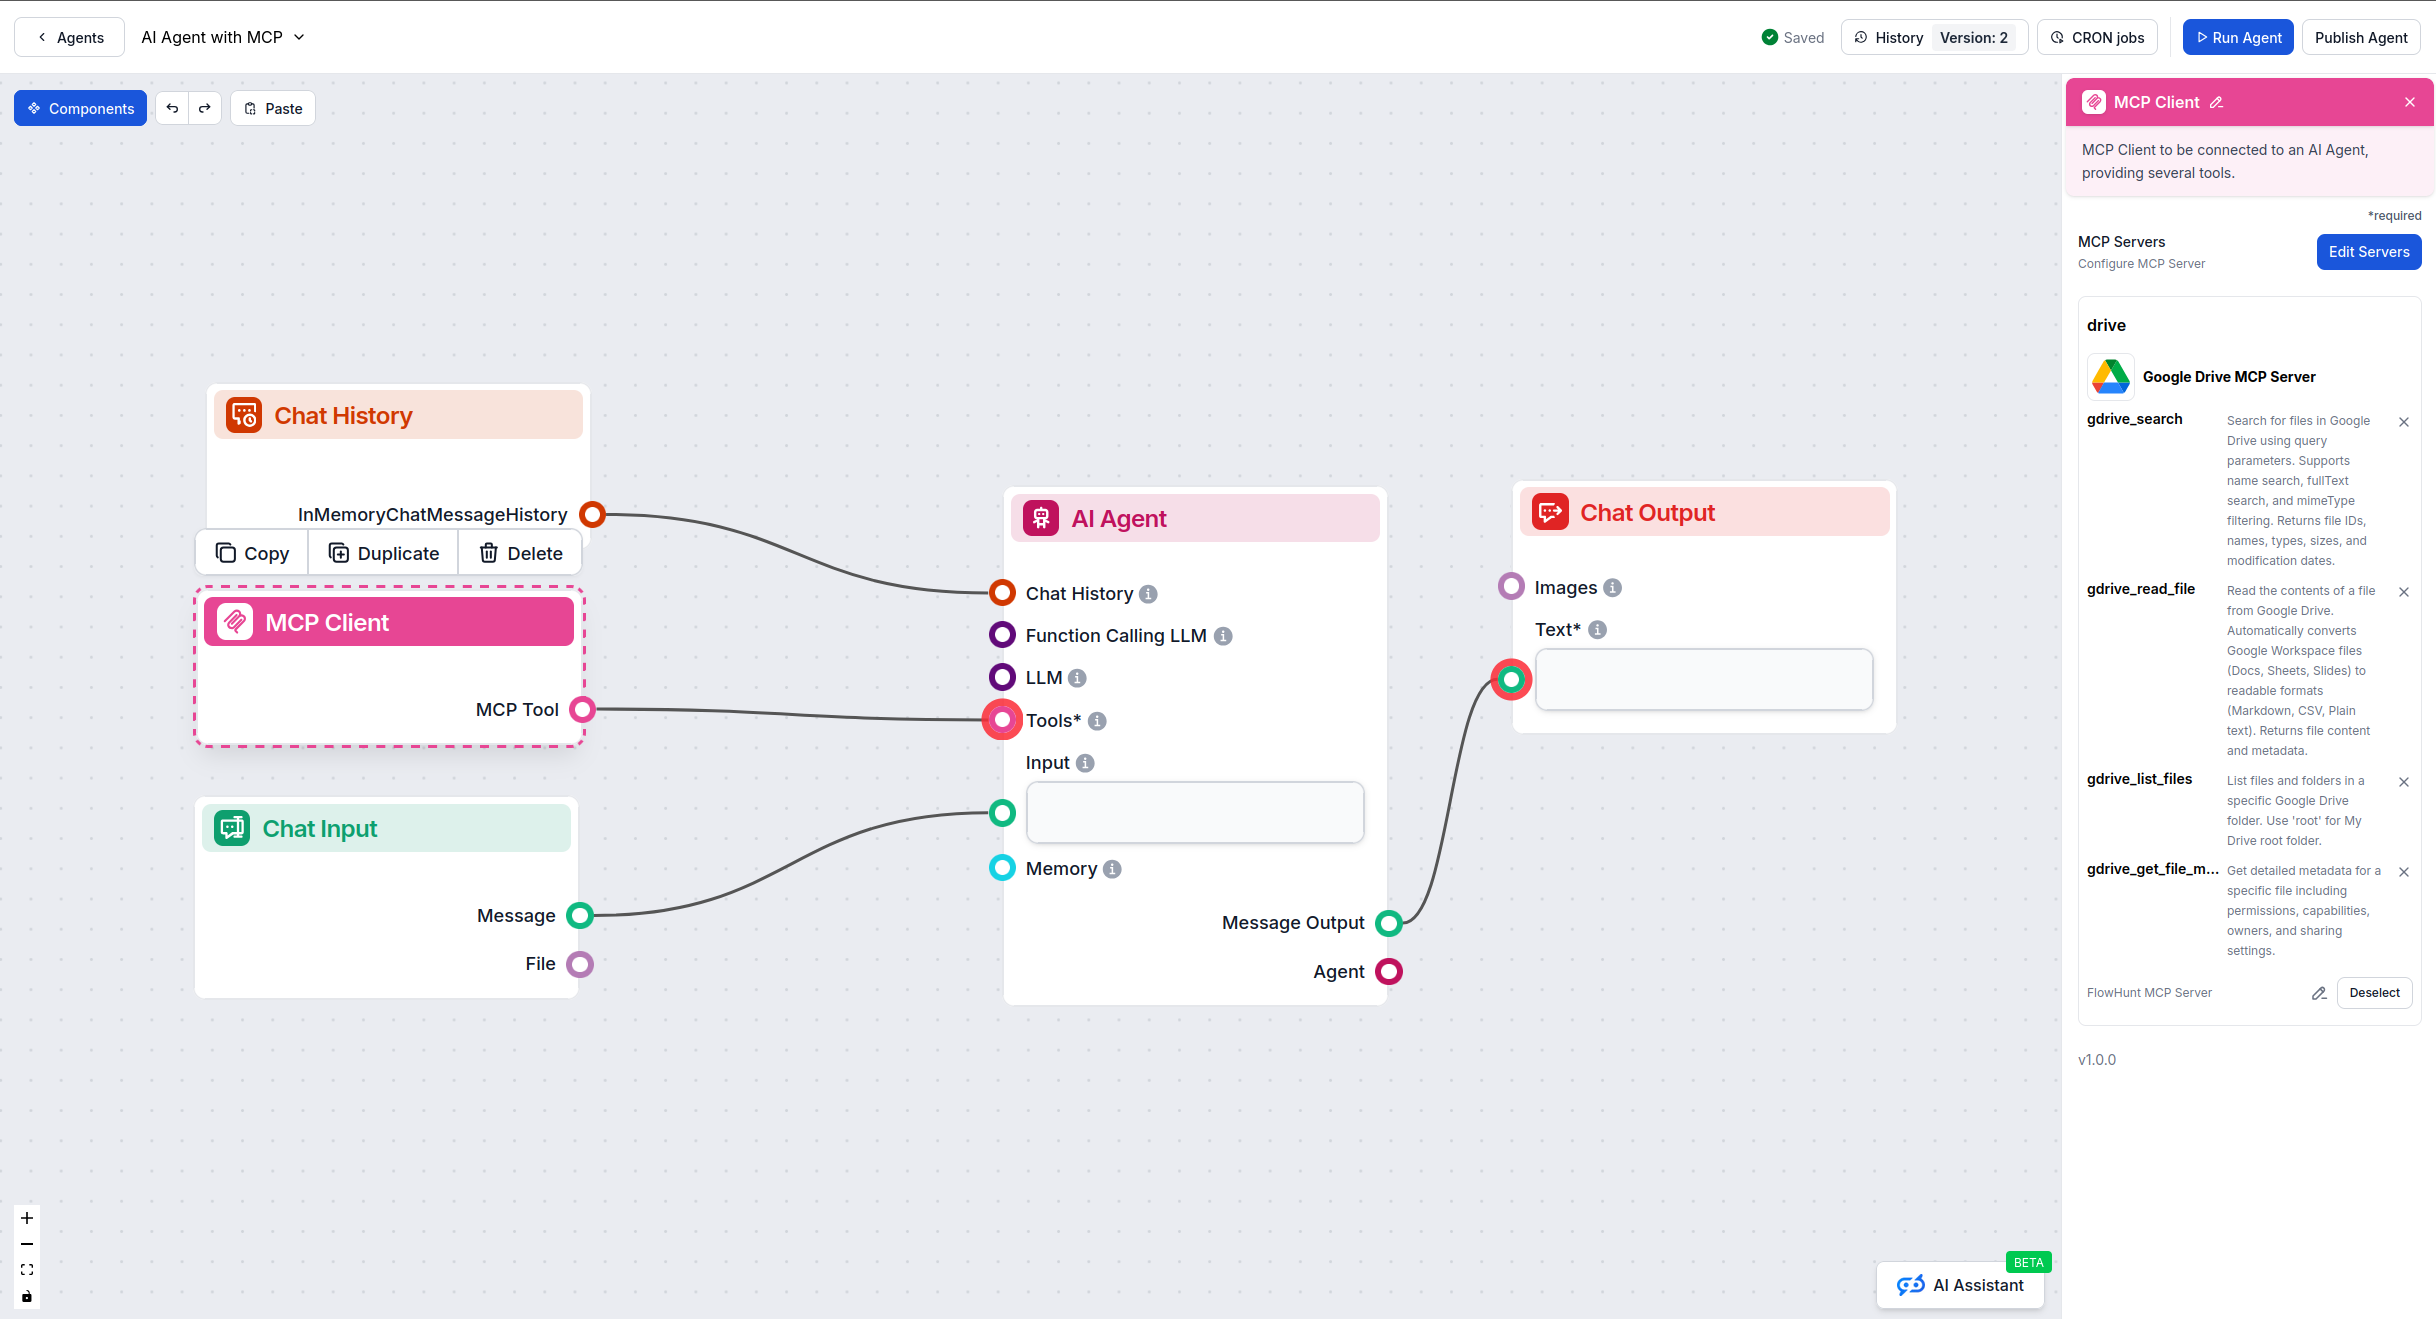Select Delete in node context menu
2436x1319 pixels.
[x=520, y=553]
